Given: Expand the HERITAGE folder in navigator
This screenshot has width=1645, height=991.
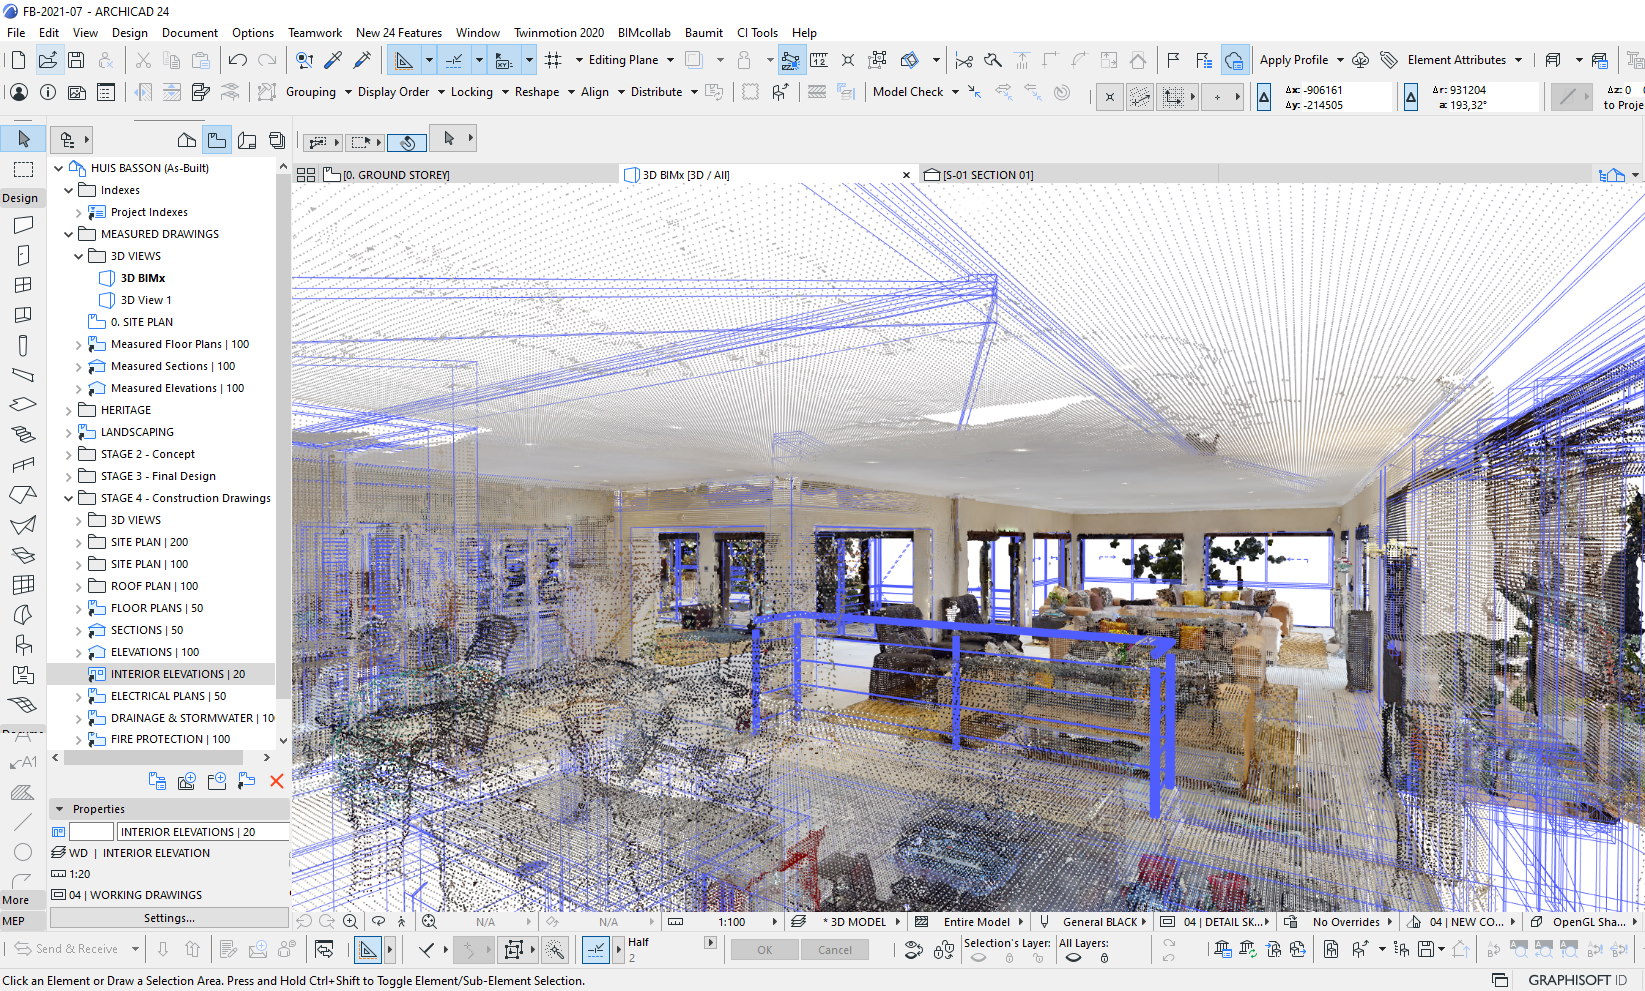Looking at the screenshot, I should pyautogui.click(x=68, y=410).
